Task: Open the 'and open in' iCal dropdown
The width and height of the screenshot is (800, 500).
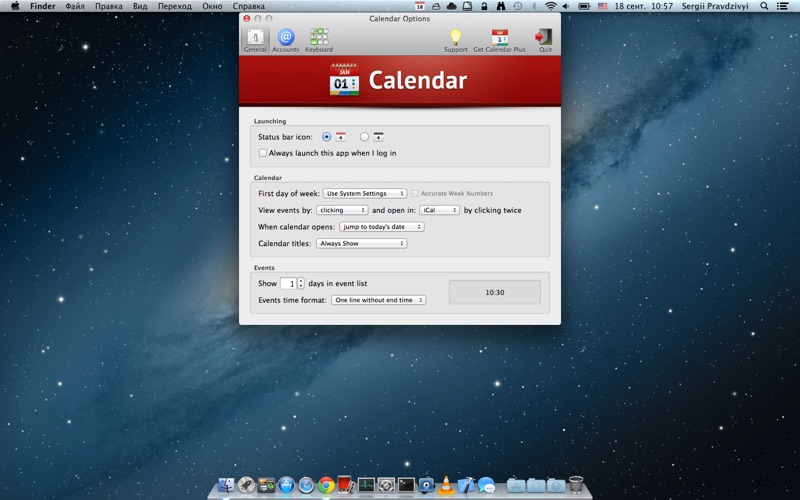Action: pyautogui.click(x=439, y=210)
